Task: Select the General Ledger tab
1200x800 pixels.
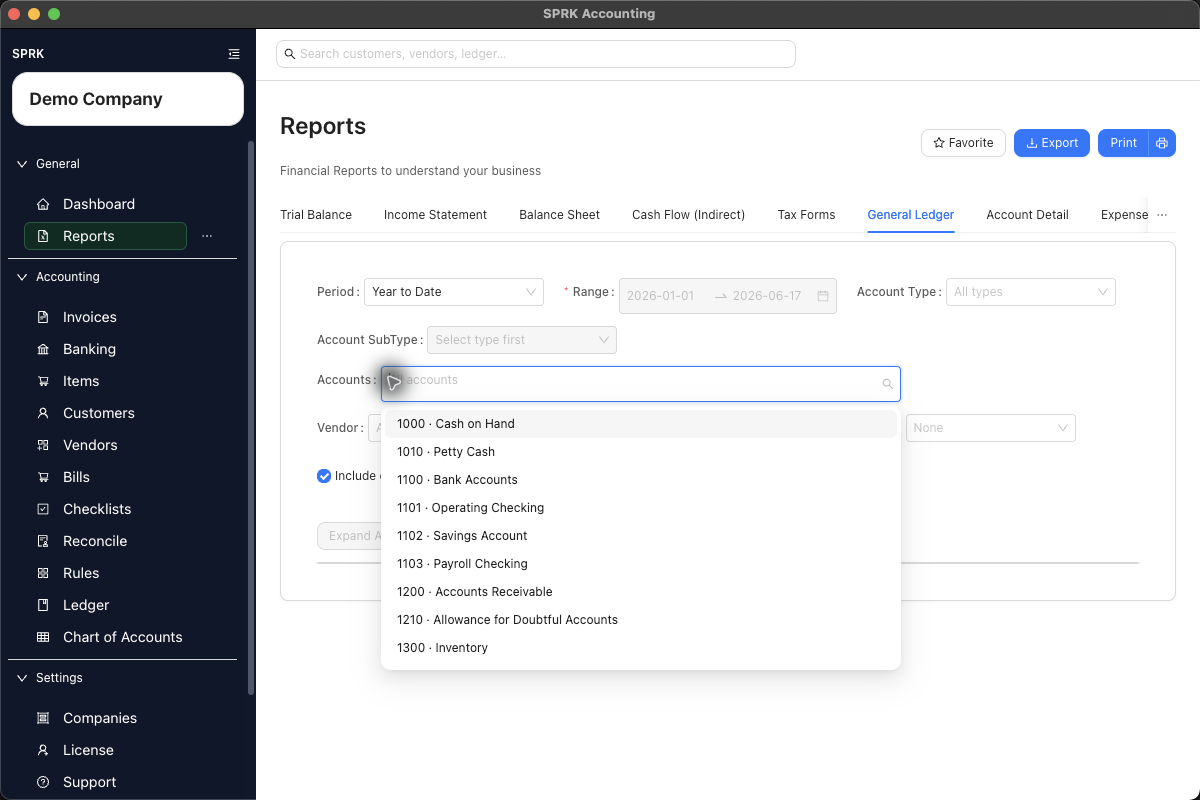Action: [x=911, y=215]
